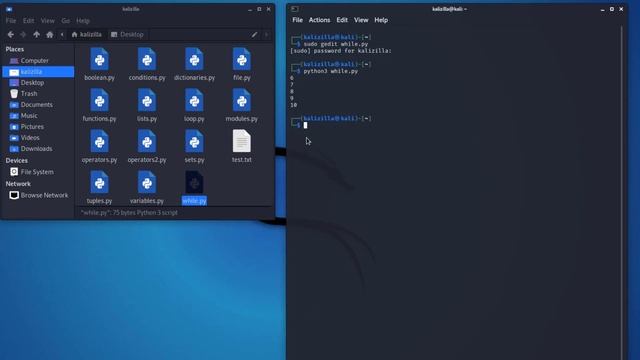Viewport: 640px width, 360px height.
Task: Select tuples.py file icon
Action: [99, 182]
